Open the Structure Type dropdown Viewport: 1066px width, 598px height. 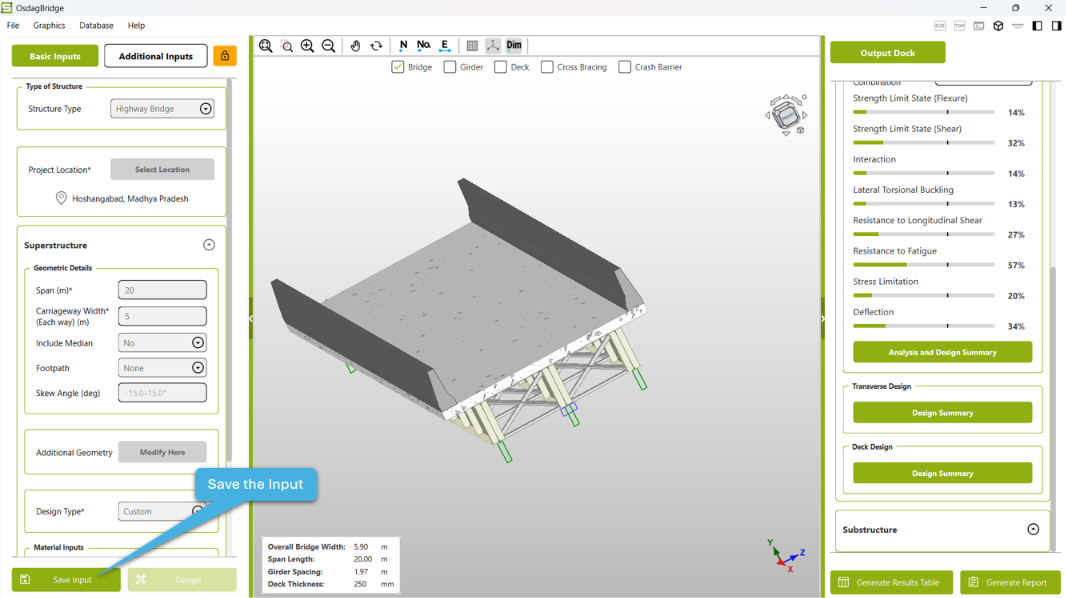(162, 109)
